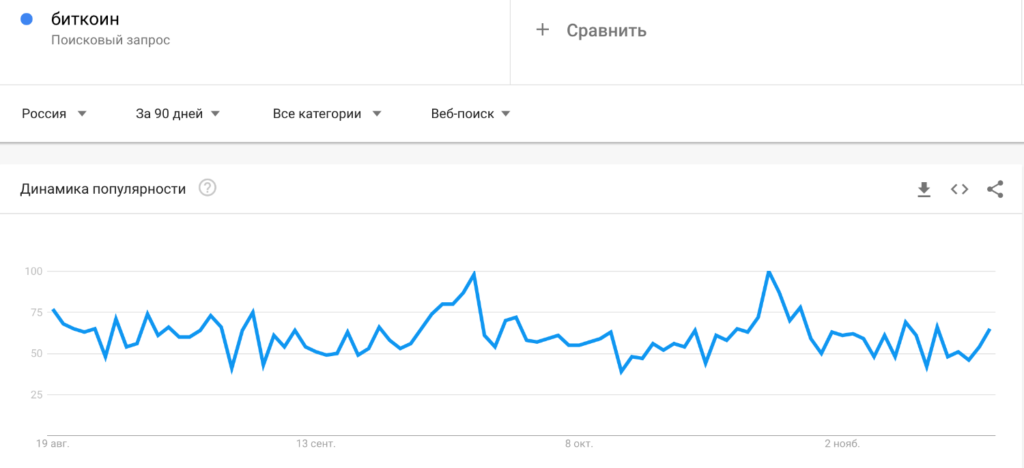Open the help icon next to Динамика популярности
The image size is (1024, 468).
tap(208, 188)
